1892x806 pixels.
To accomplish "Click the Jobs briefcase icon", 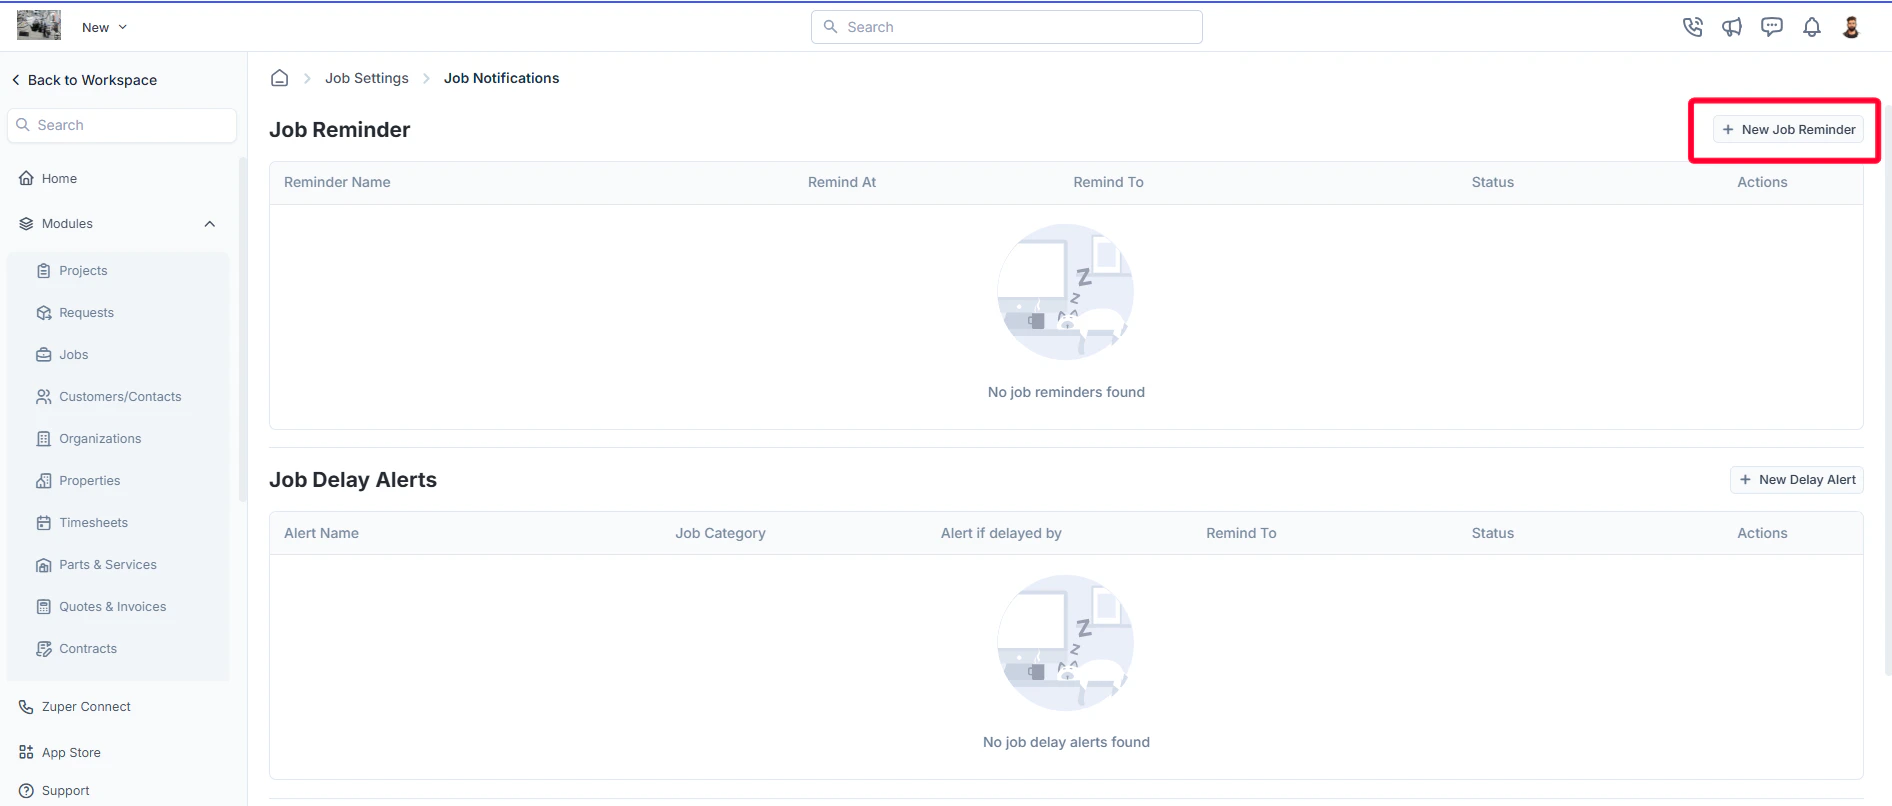I will (44, 355).
